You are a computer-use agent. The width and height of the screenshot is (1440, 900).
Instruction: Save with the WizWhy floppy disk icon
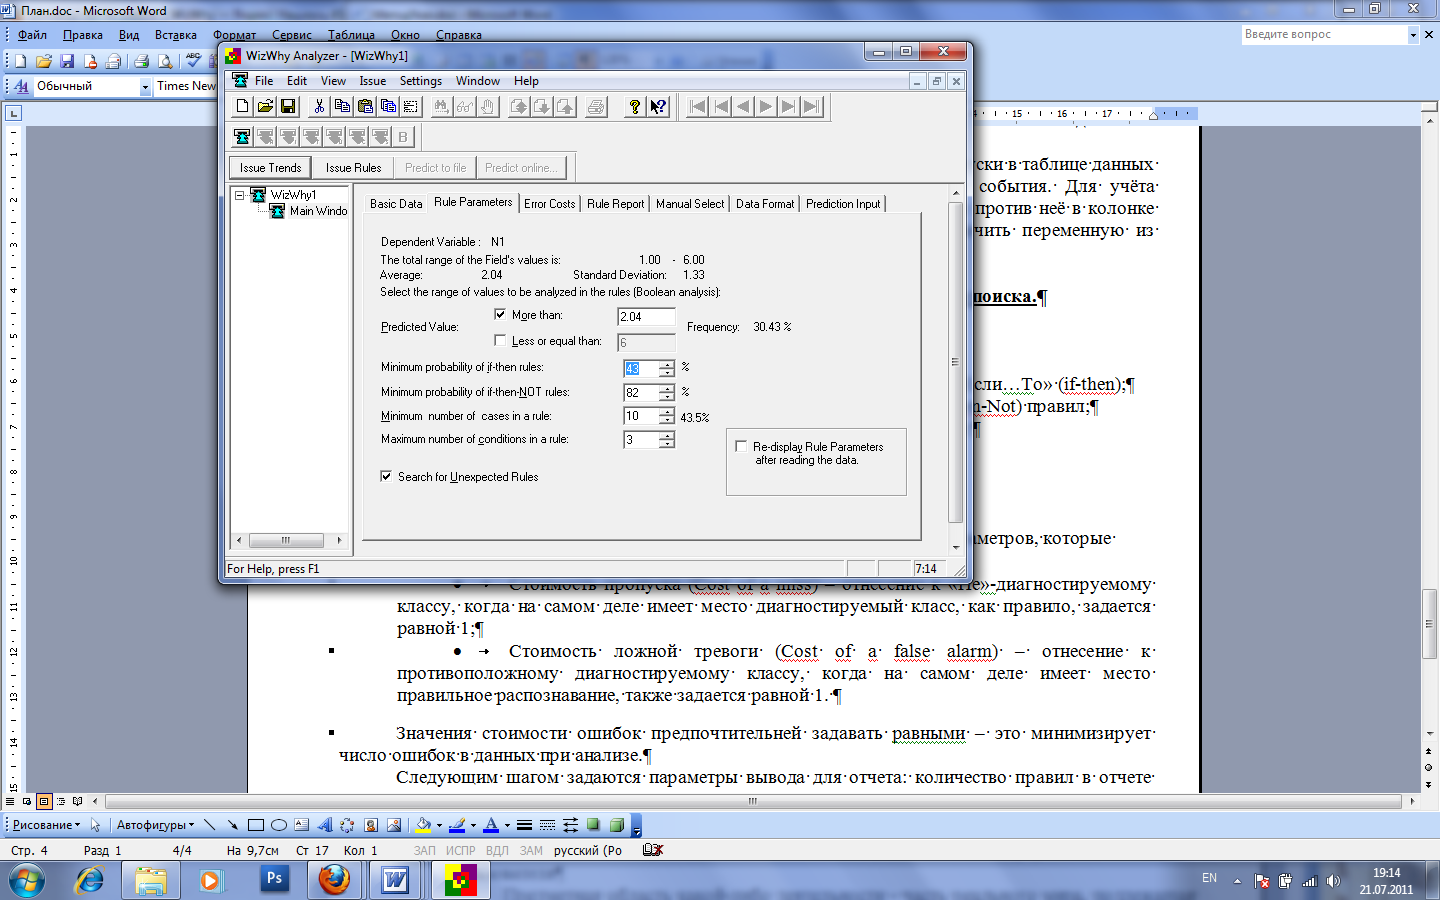[x=288, y=107]
